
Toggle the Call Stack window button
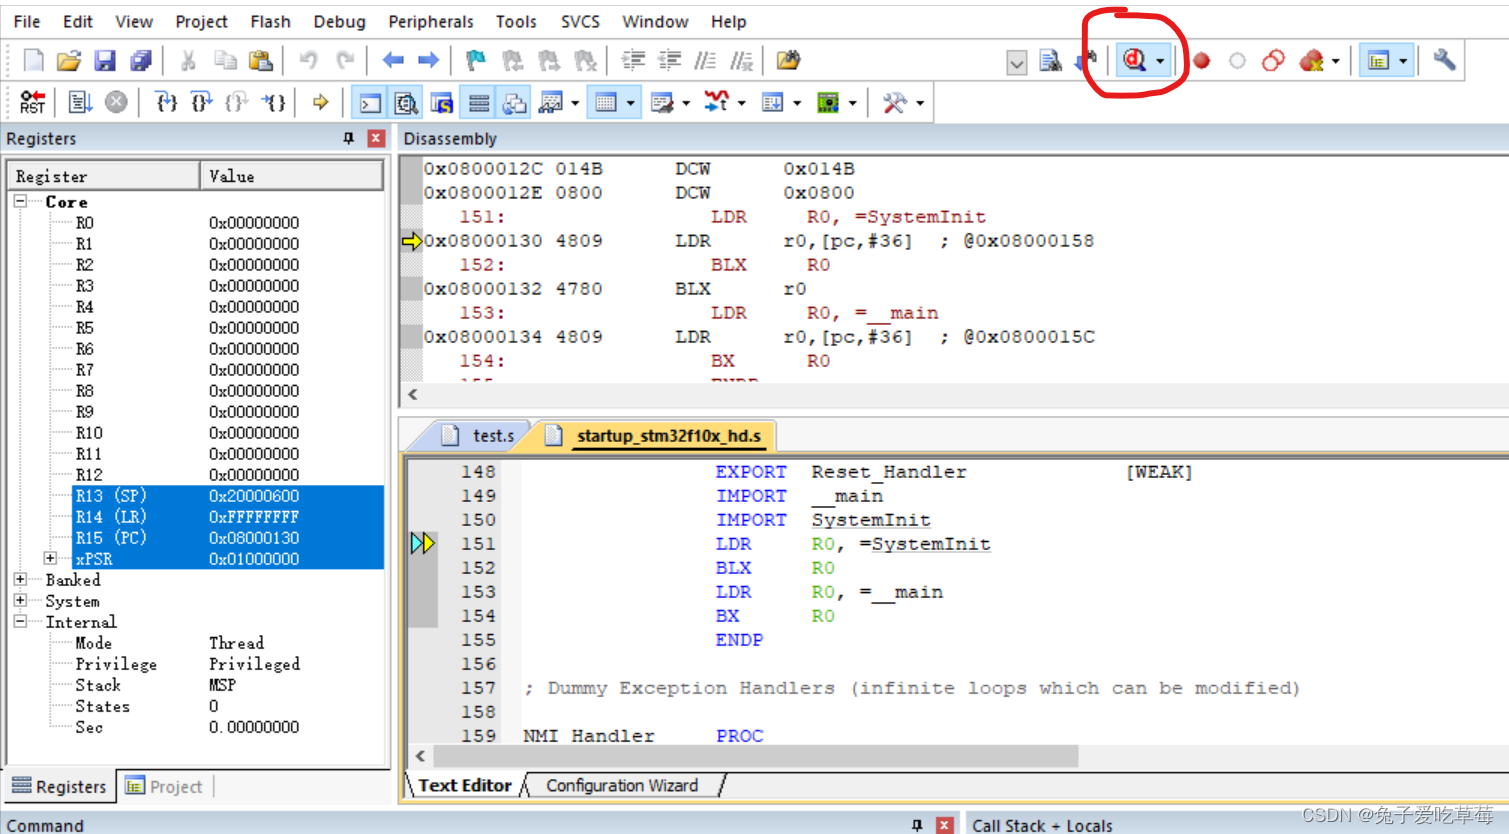coord(514,102)
